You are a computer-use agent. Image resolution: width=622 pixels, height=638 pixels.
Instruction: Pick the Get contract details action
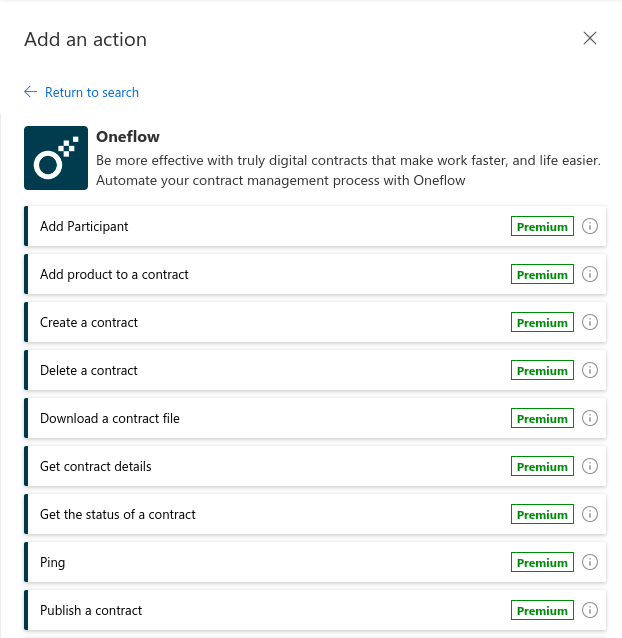(x=315, y=466)
